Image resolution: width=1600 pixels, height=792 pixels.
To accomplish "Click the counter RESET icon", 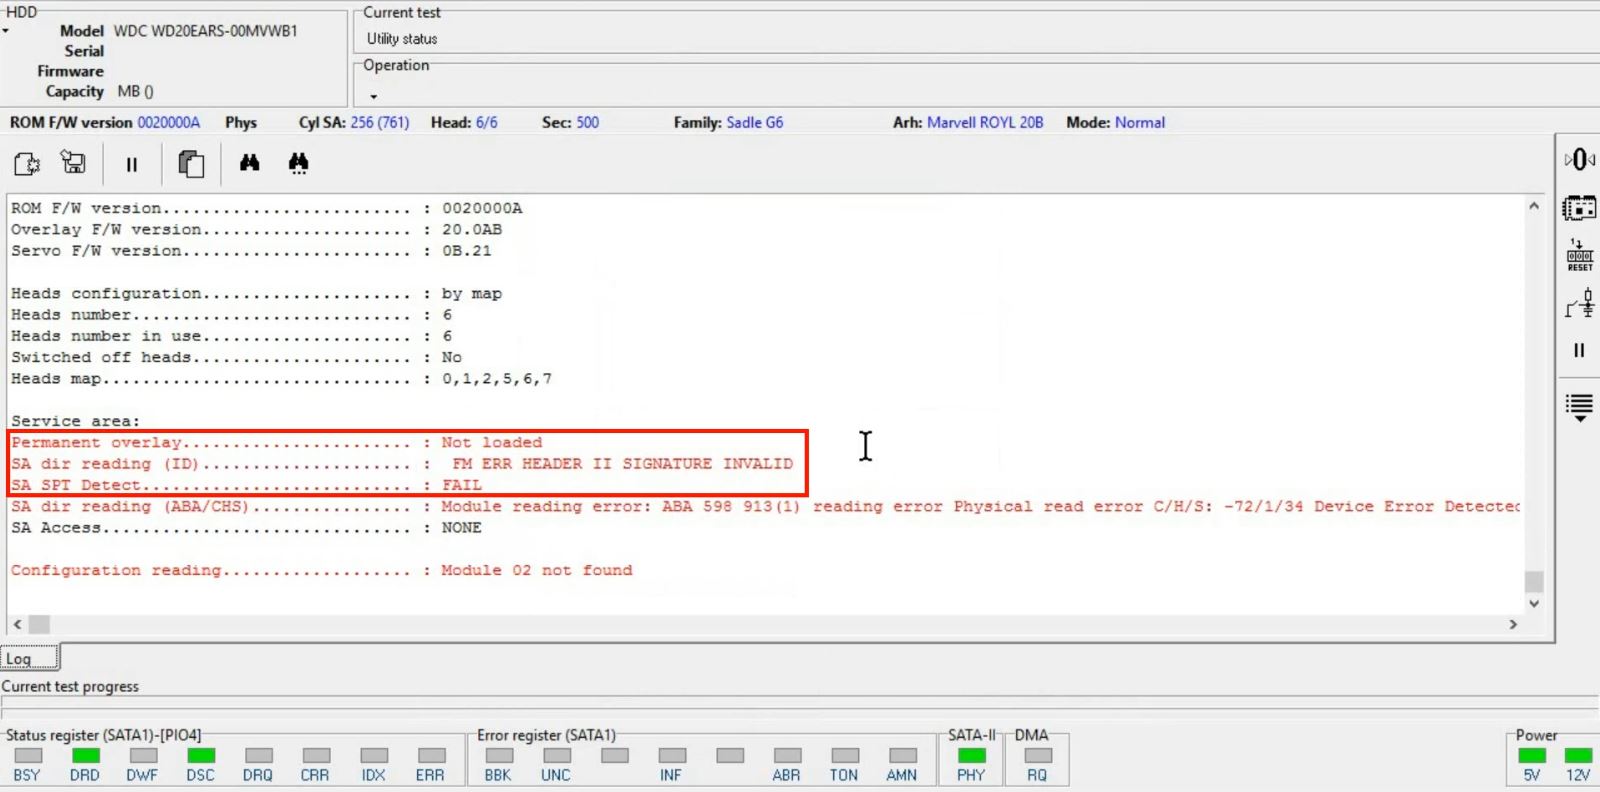I will pos(1579,256).
